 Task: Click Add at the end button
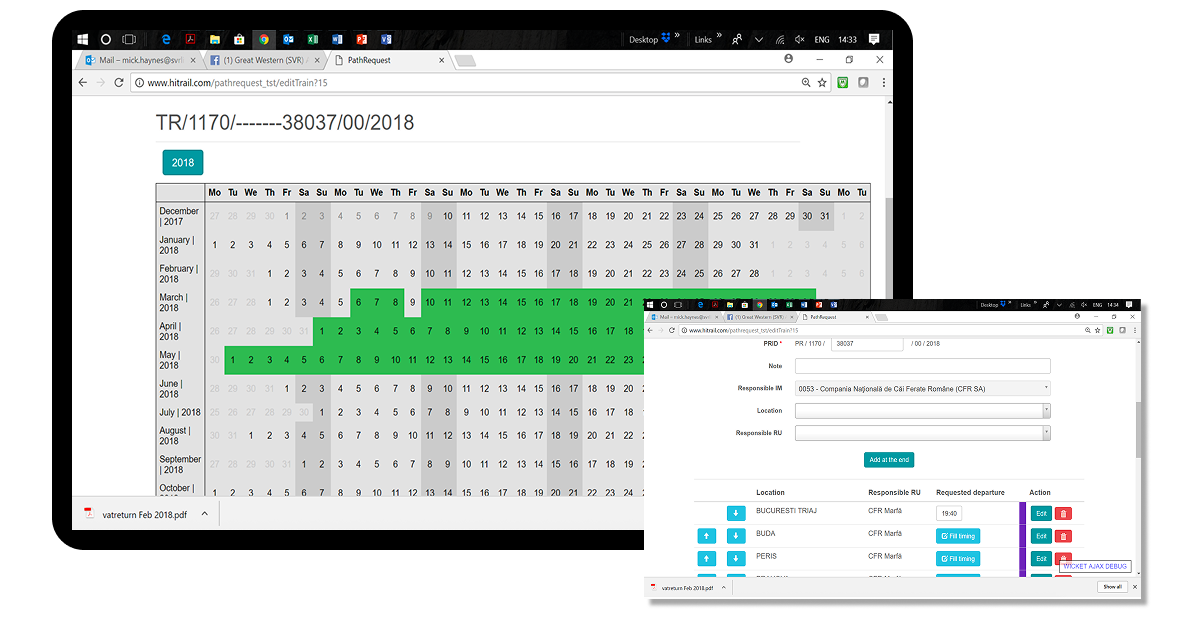click(889, 460)
